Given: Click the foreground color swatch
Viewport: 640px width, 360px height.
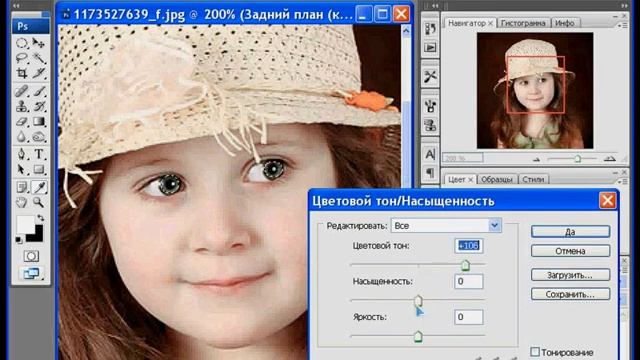Looking at the screenshot, I should click(x=25, y=224).
